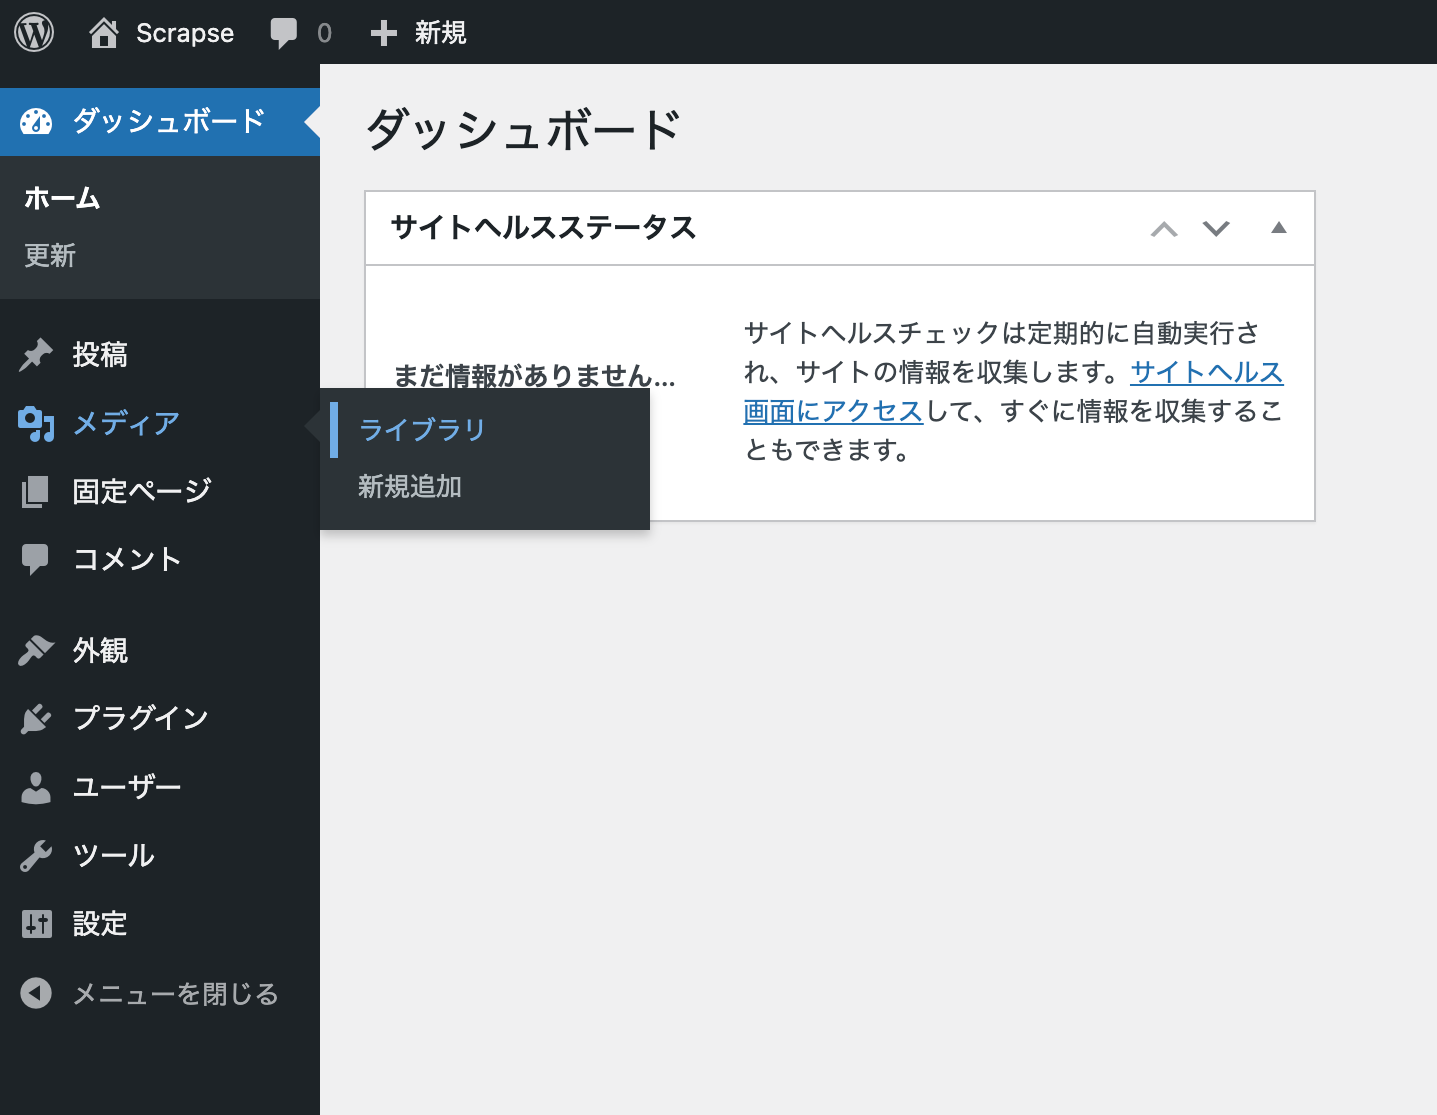Go to 更新 under ダッシュボード
The image size is (1437, 1115).
click(49, 256)
